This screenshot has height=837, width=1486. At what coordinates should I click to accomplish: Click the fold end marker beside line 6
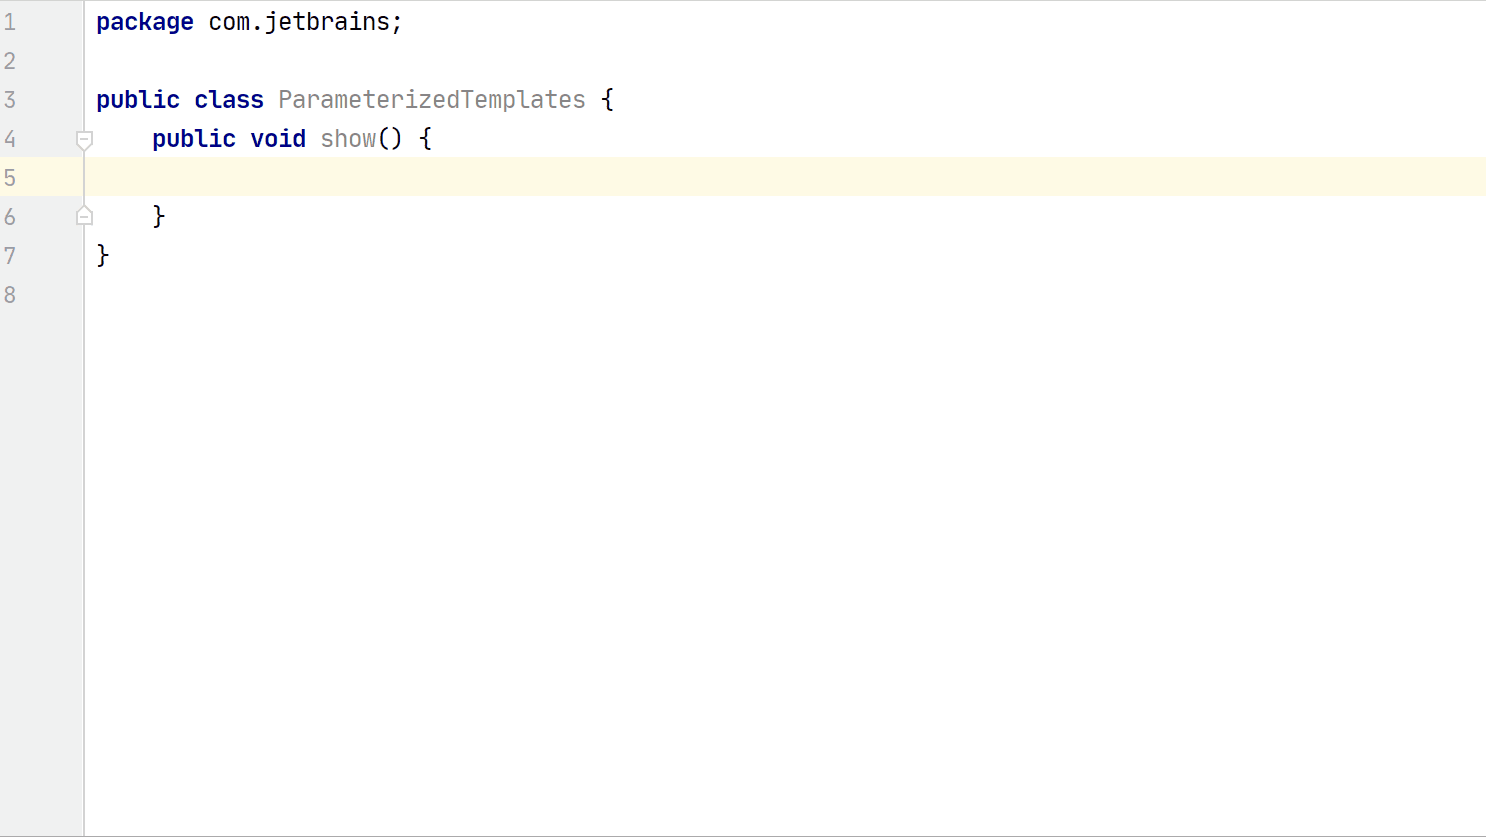pyautogui.click(x=85, y=216)
